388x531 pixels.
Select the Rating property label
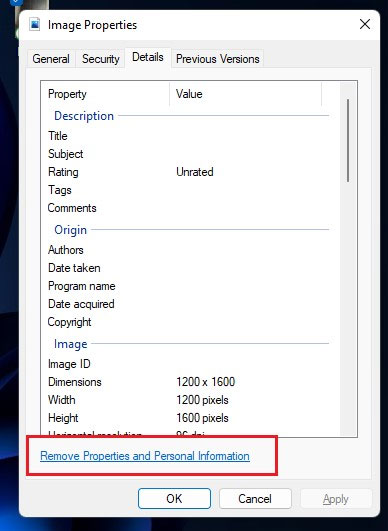(63, 172)
